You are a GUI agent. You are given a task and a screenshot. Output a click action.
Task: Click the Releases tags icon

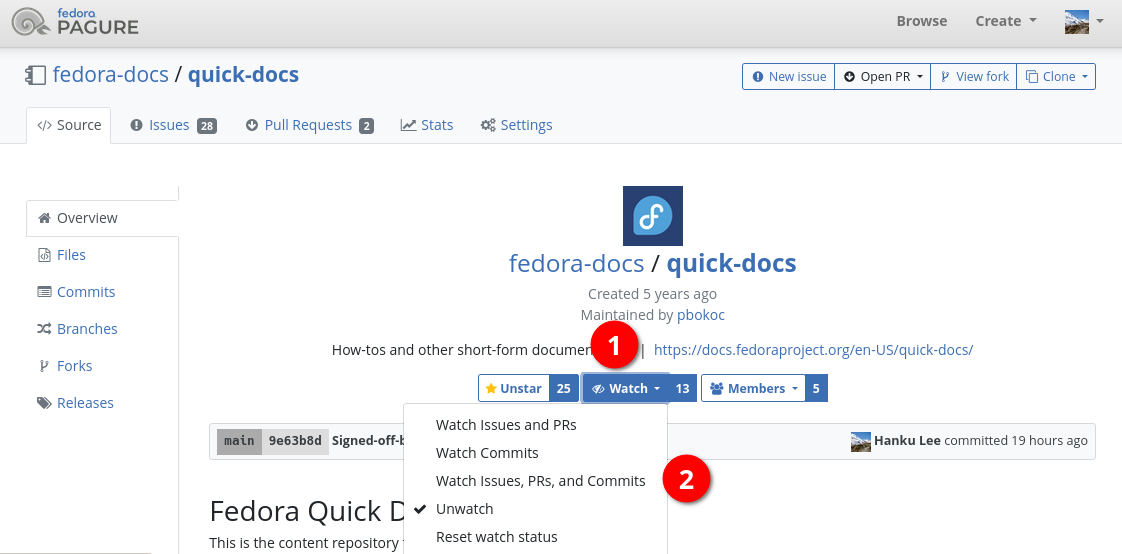point(44,403)
